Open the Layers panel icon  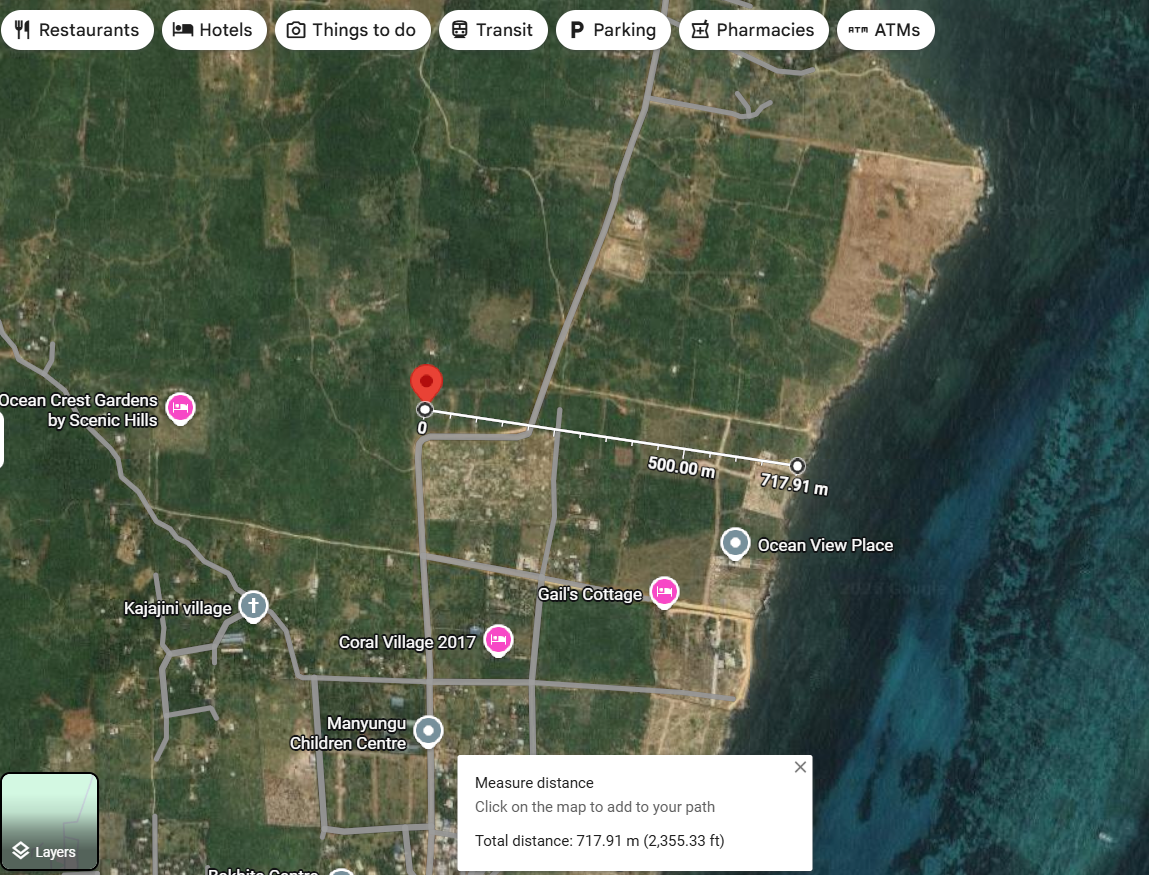click(20, 851)
